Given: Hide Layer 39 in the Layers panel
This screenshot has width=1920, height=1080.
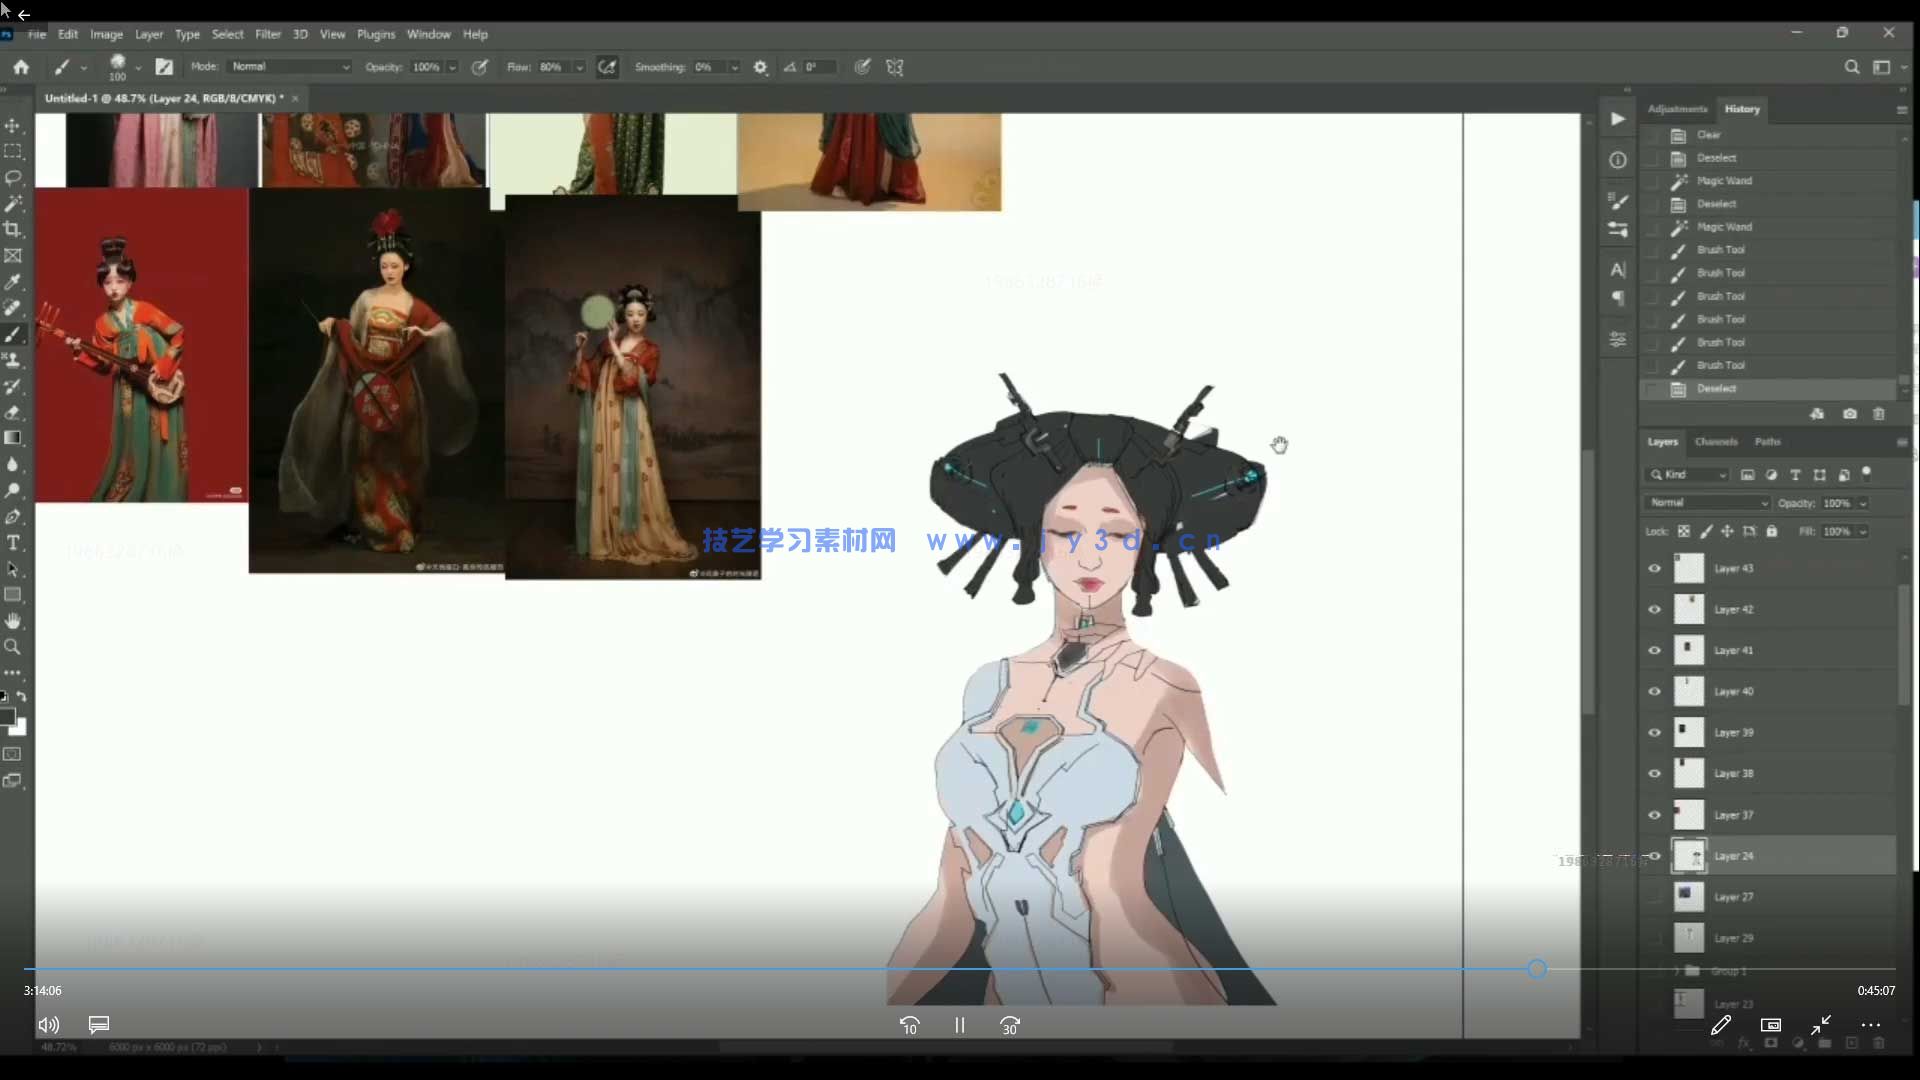Looking at the screenshot, I should (1654, 732).
